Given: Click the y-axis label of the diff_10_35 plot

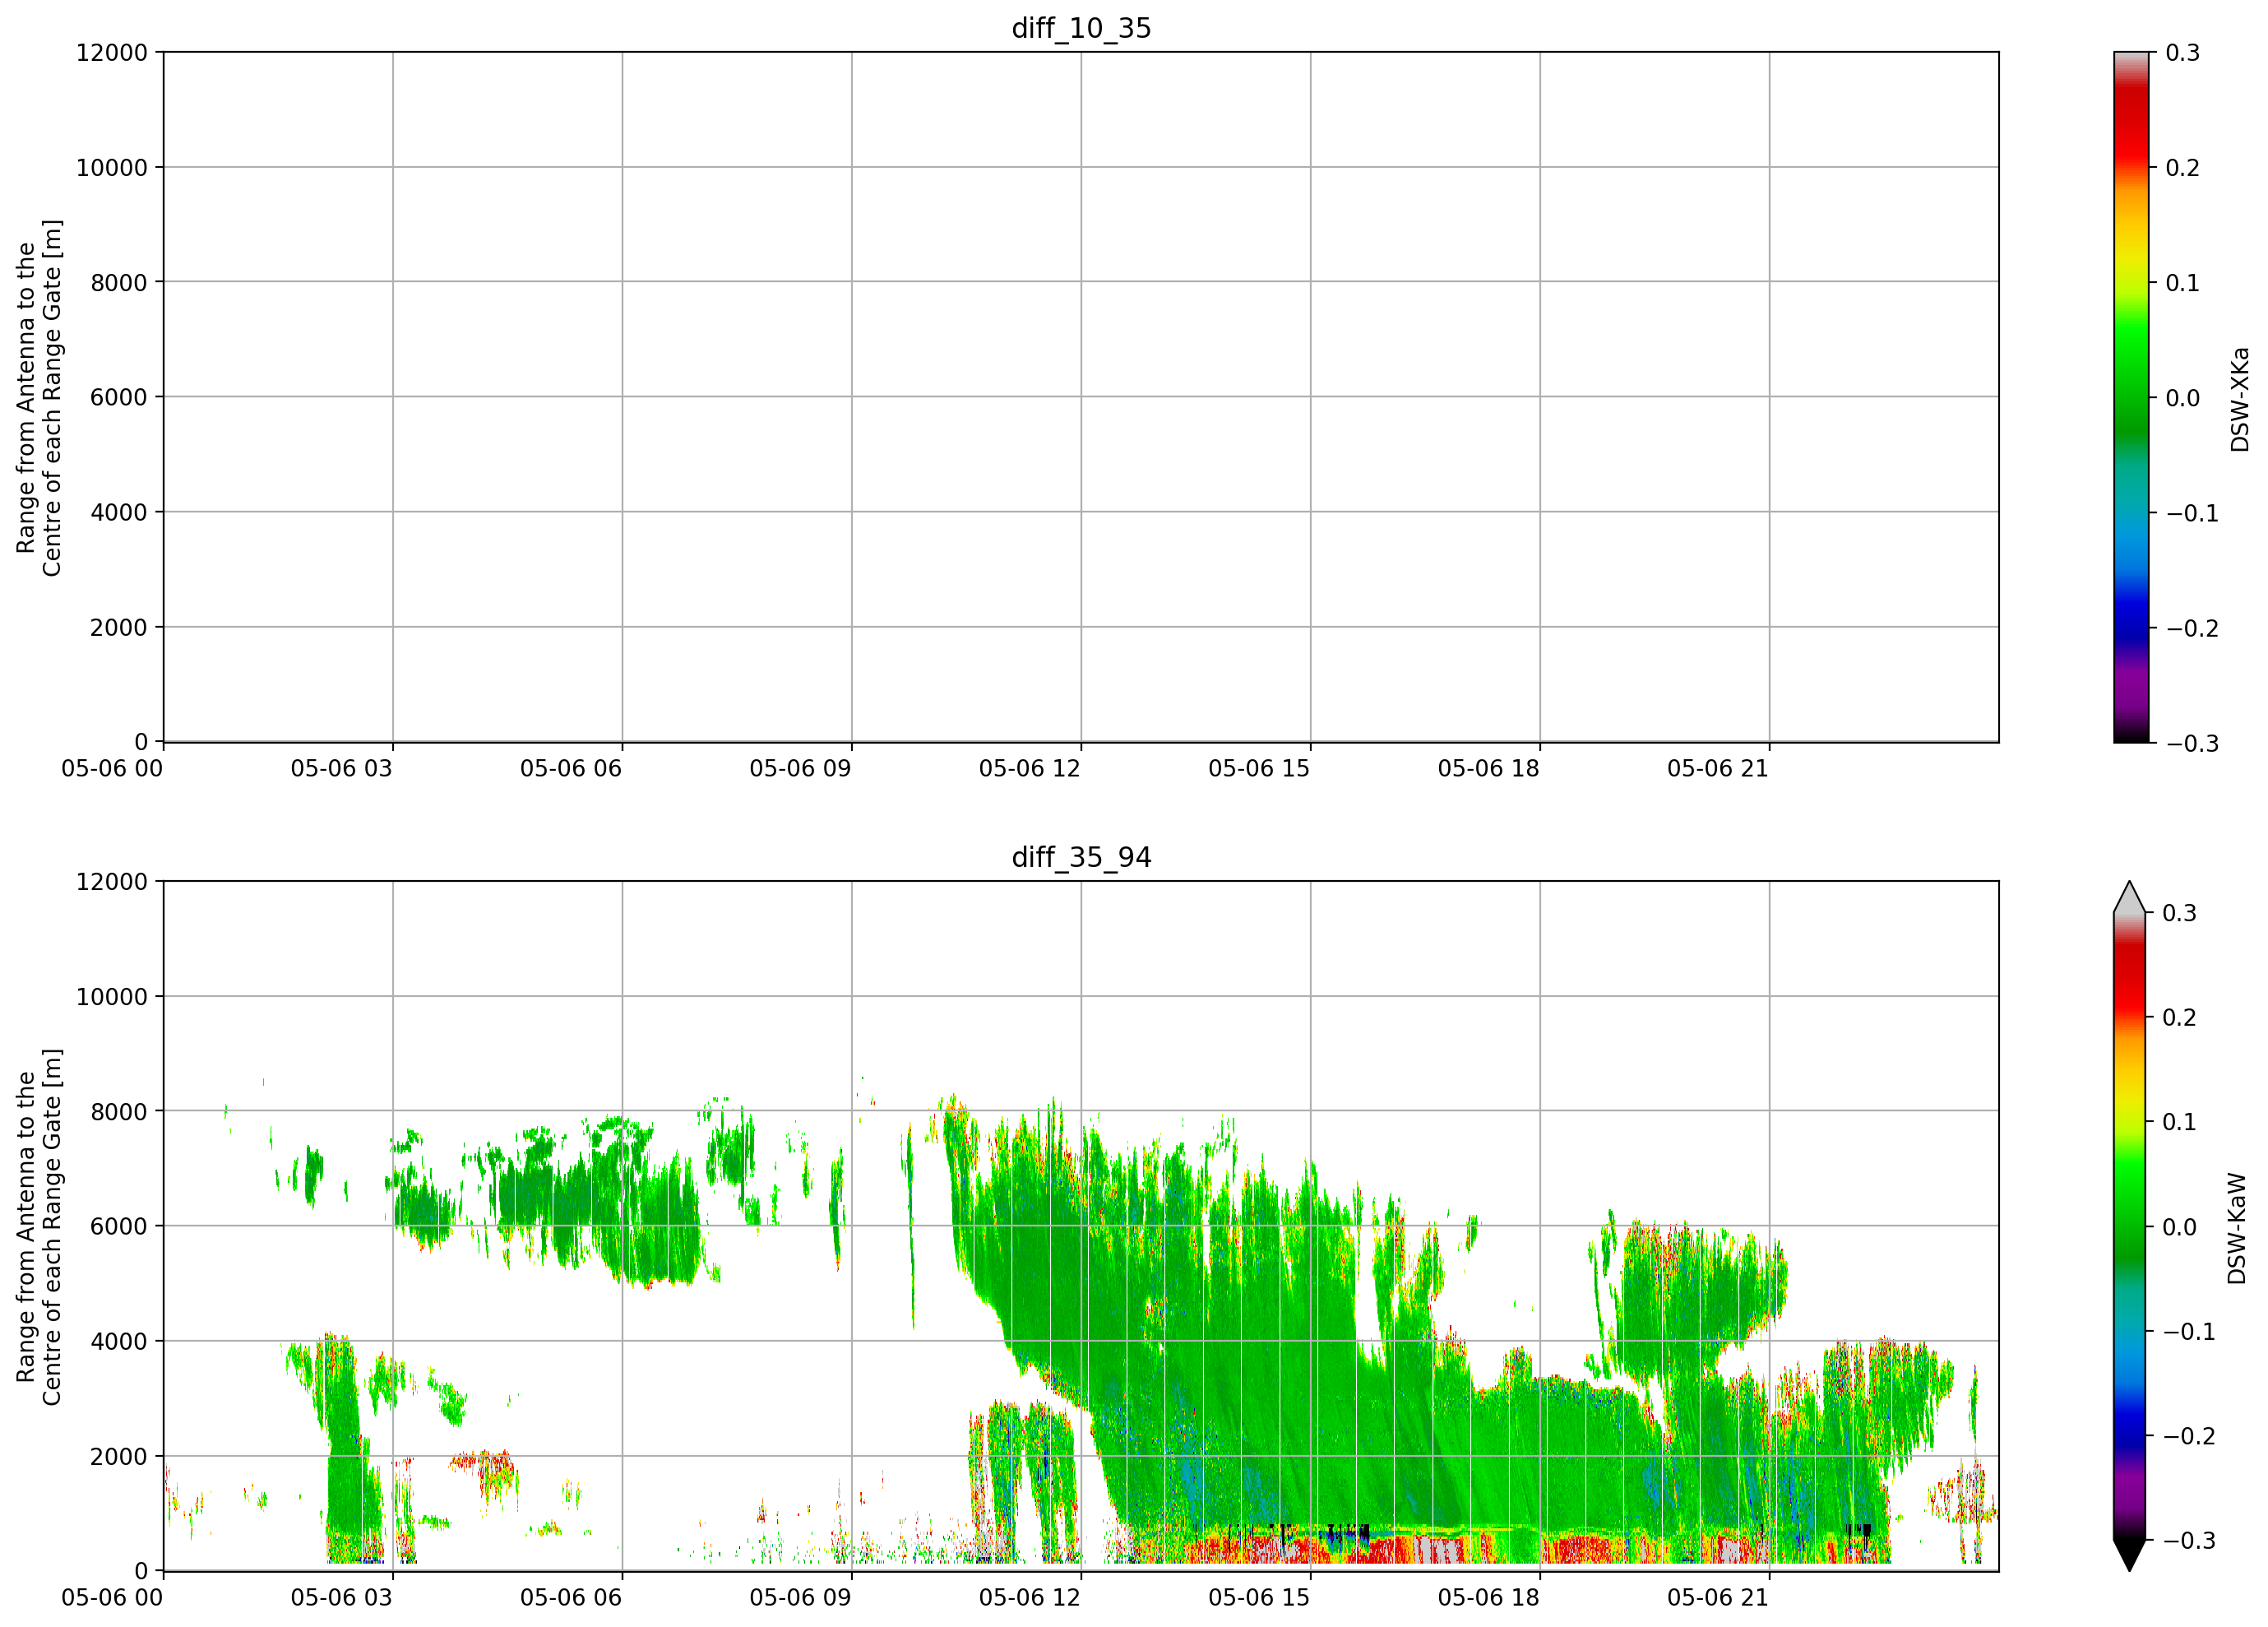Looking at the screenshot, I should (x=39, y=398).
